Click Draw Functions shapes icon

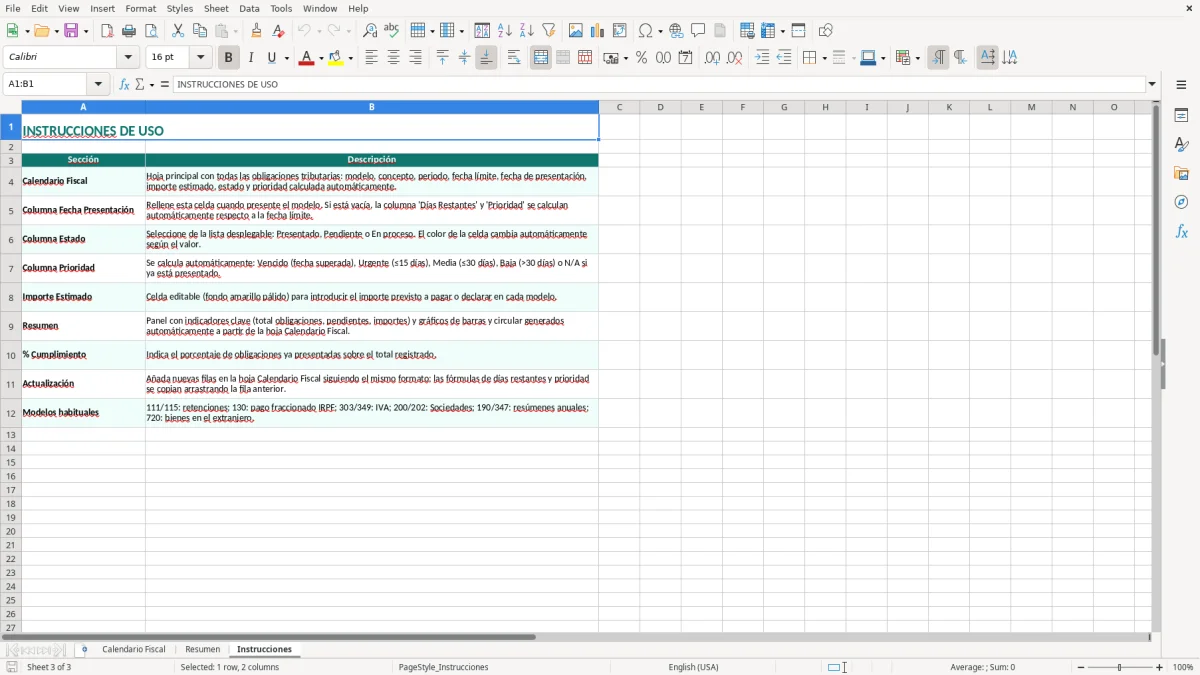tap(826, 31)
